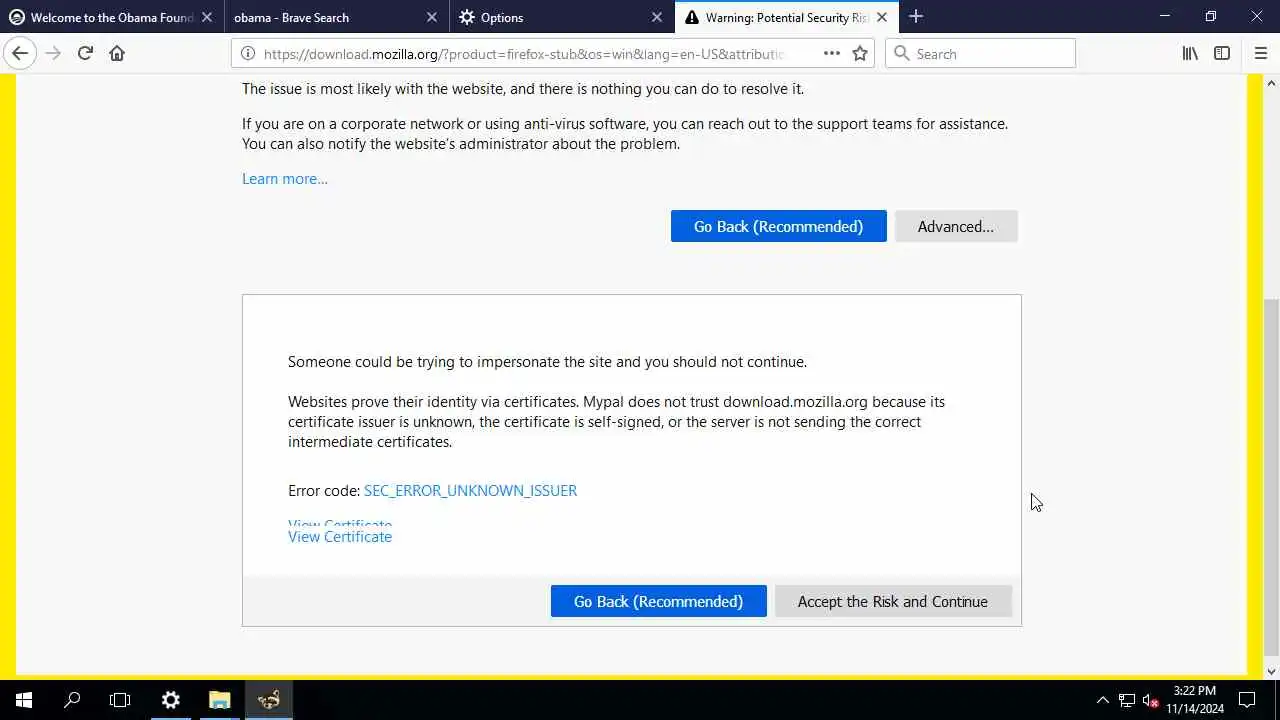Show hidden system tray icons
The width and height of the screenshot is (1280, 720).
coord(1103,700)
